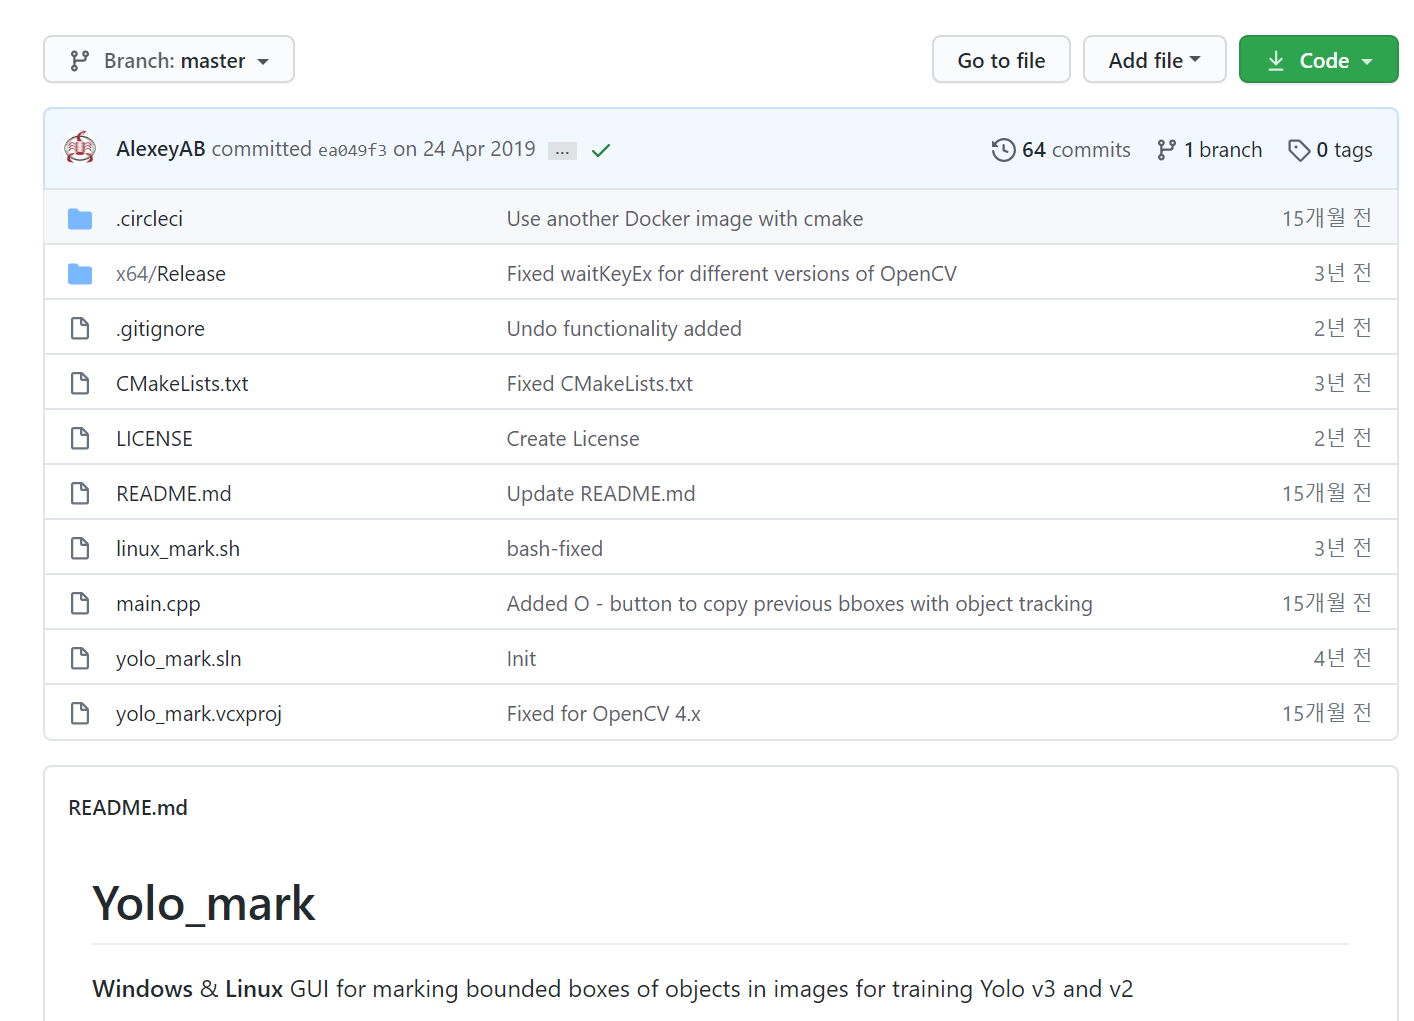Open the .gitignore file

coord(160,329)
